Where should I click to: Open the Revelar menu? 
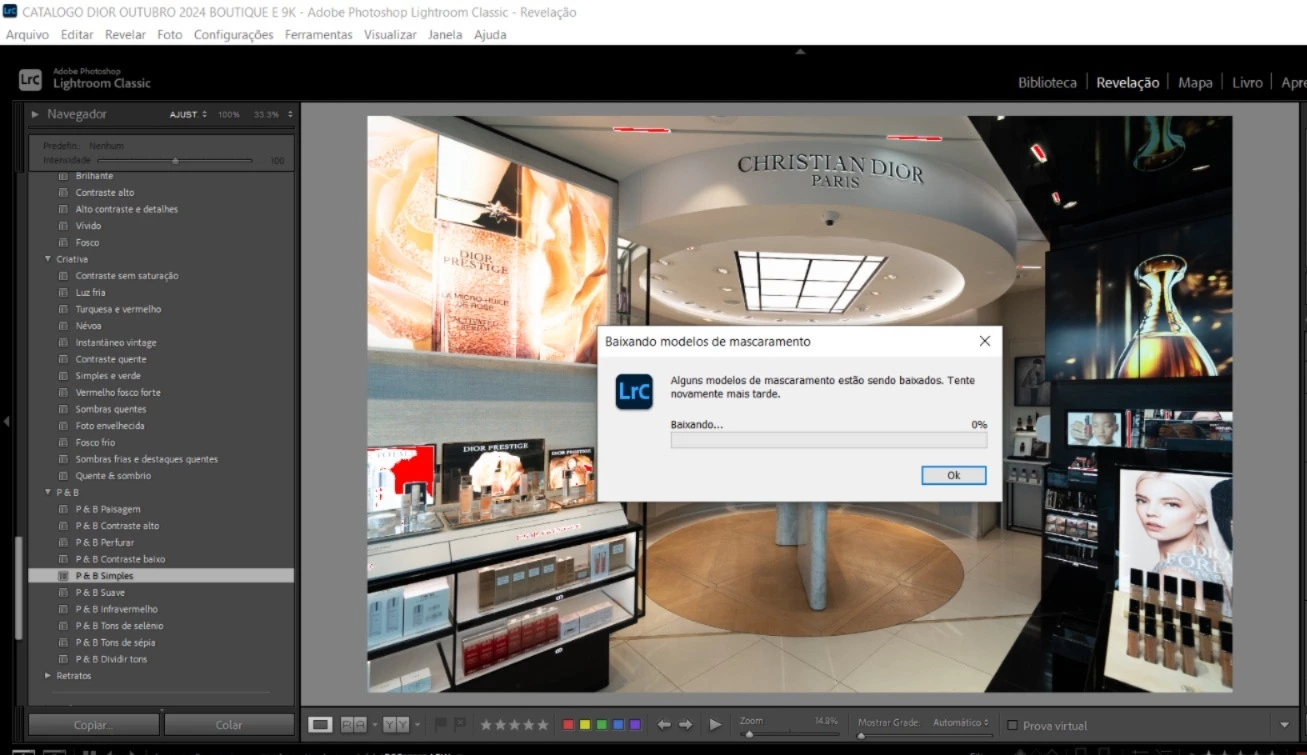(125, 34)
